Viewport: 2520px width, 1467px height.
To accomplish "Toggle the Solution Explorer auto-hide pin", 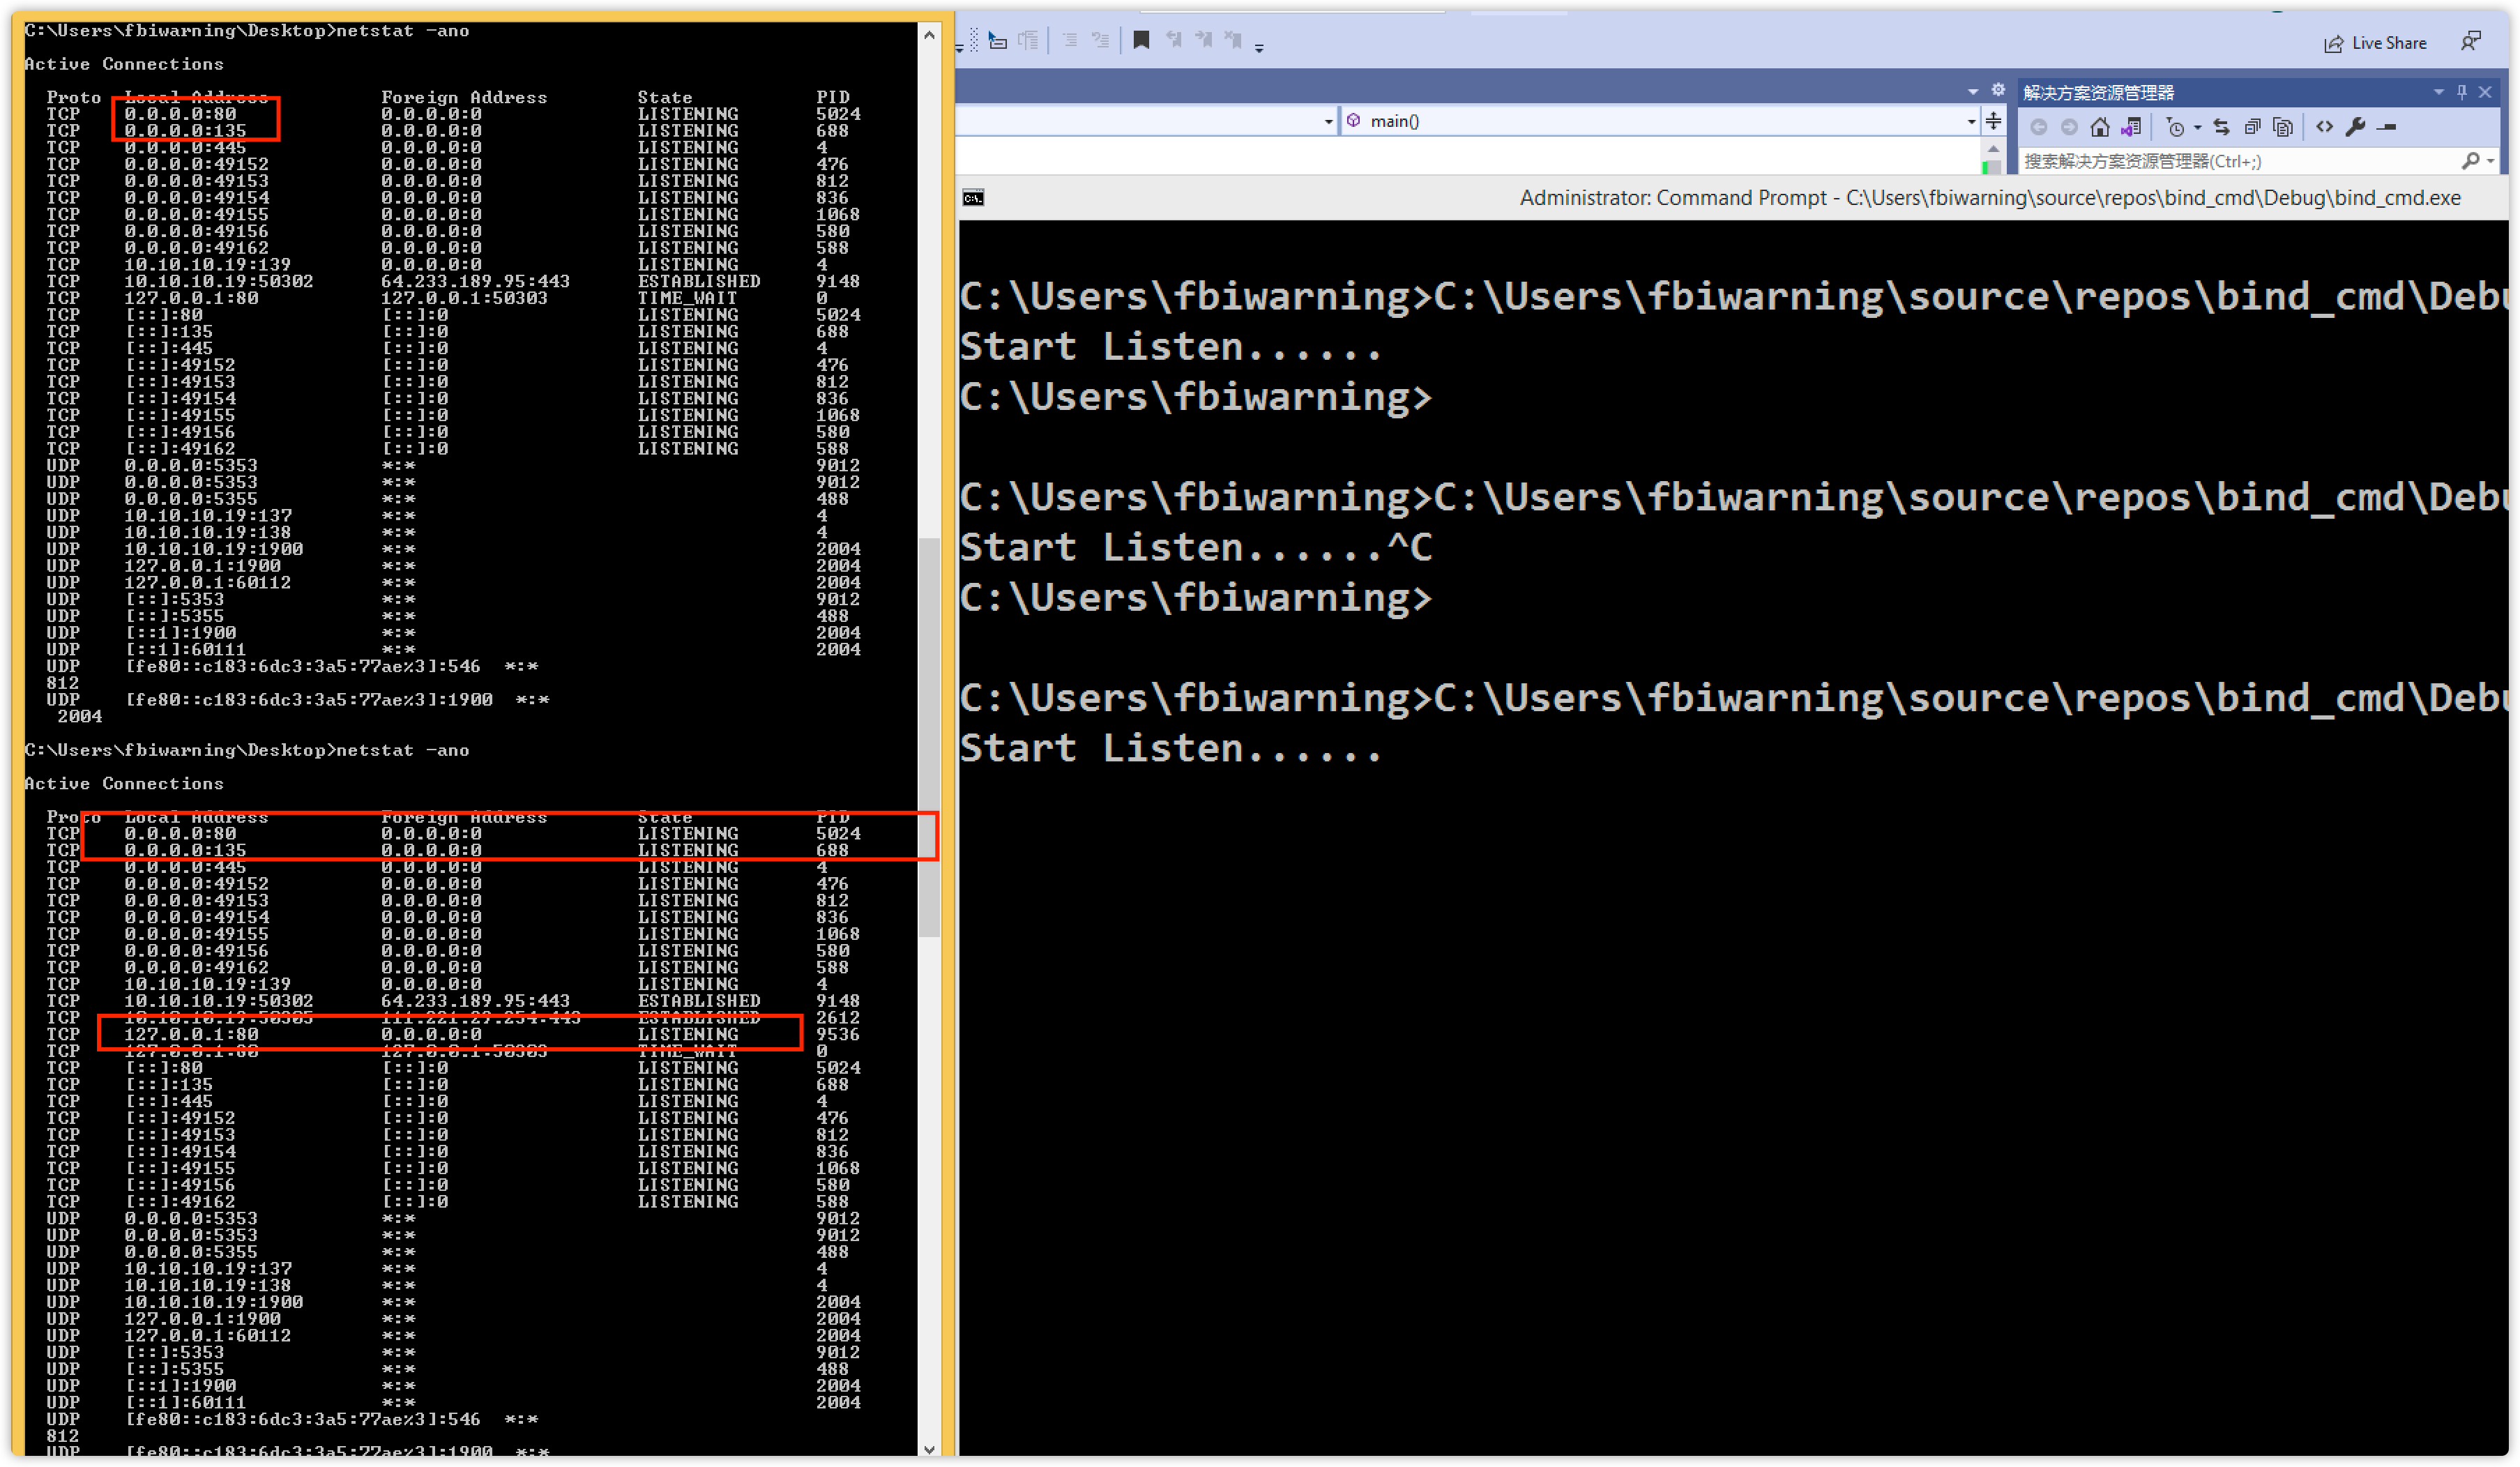I will (x=2462, y=92).
